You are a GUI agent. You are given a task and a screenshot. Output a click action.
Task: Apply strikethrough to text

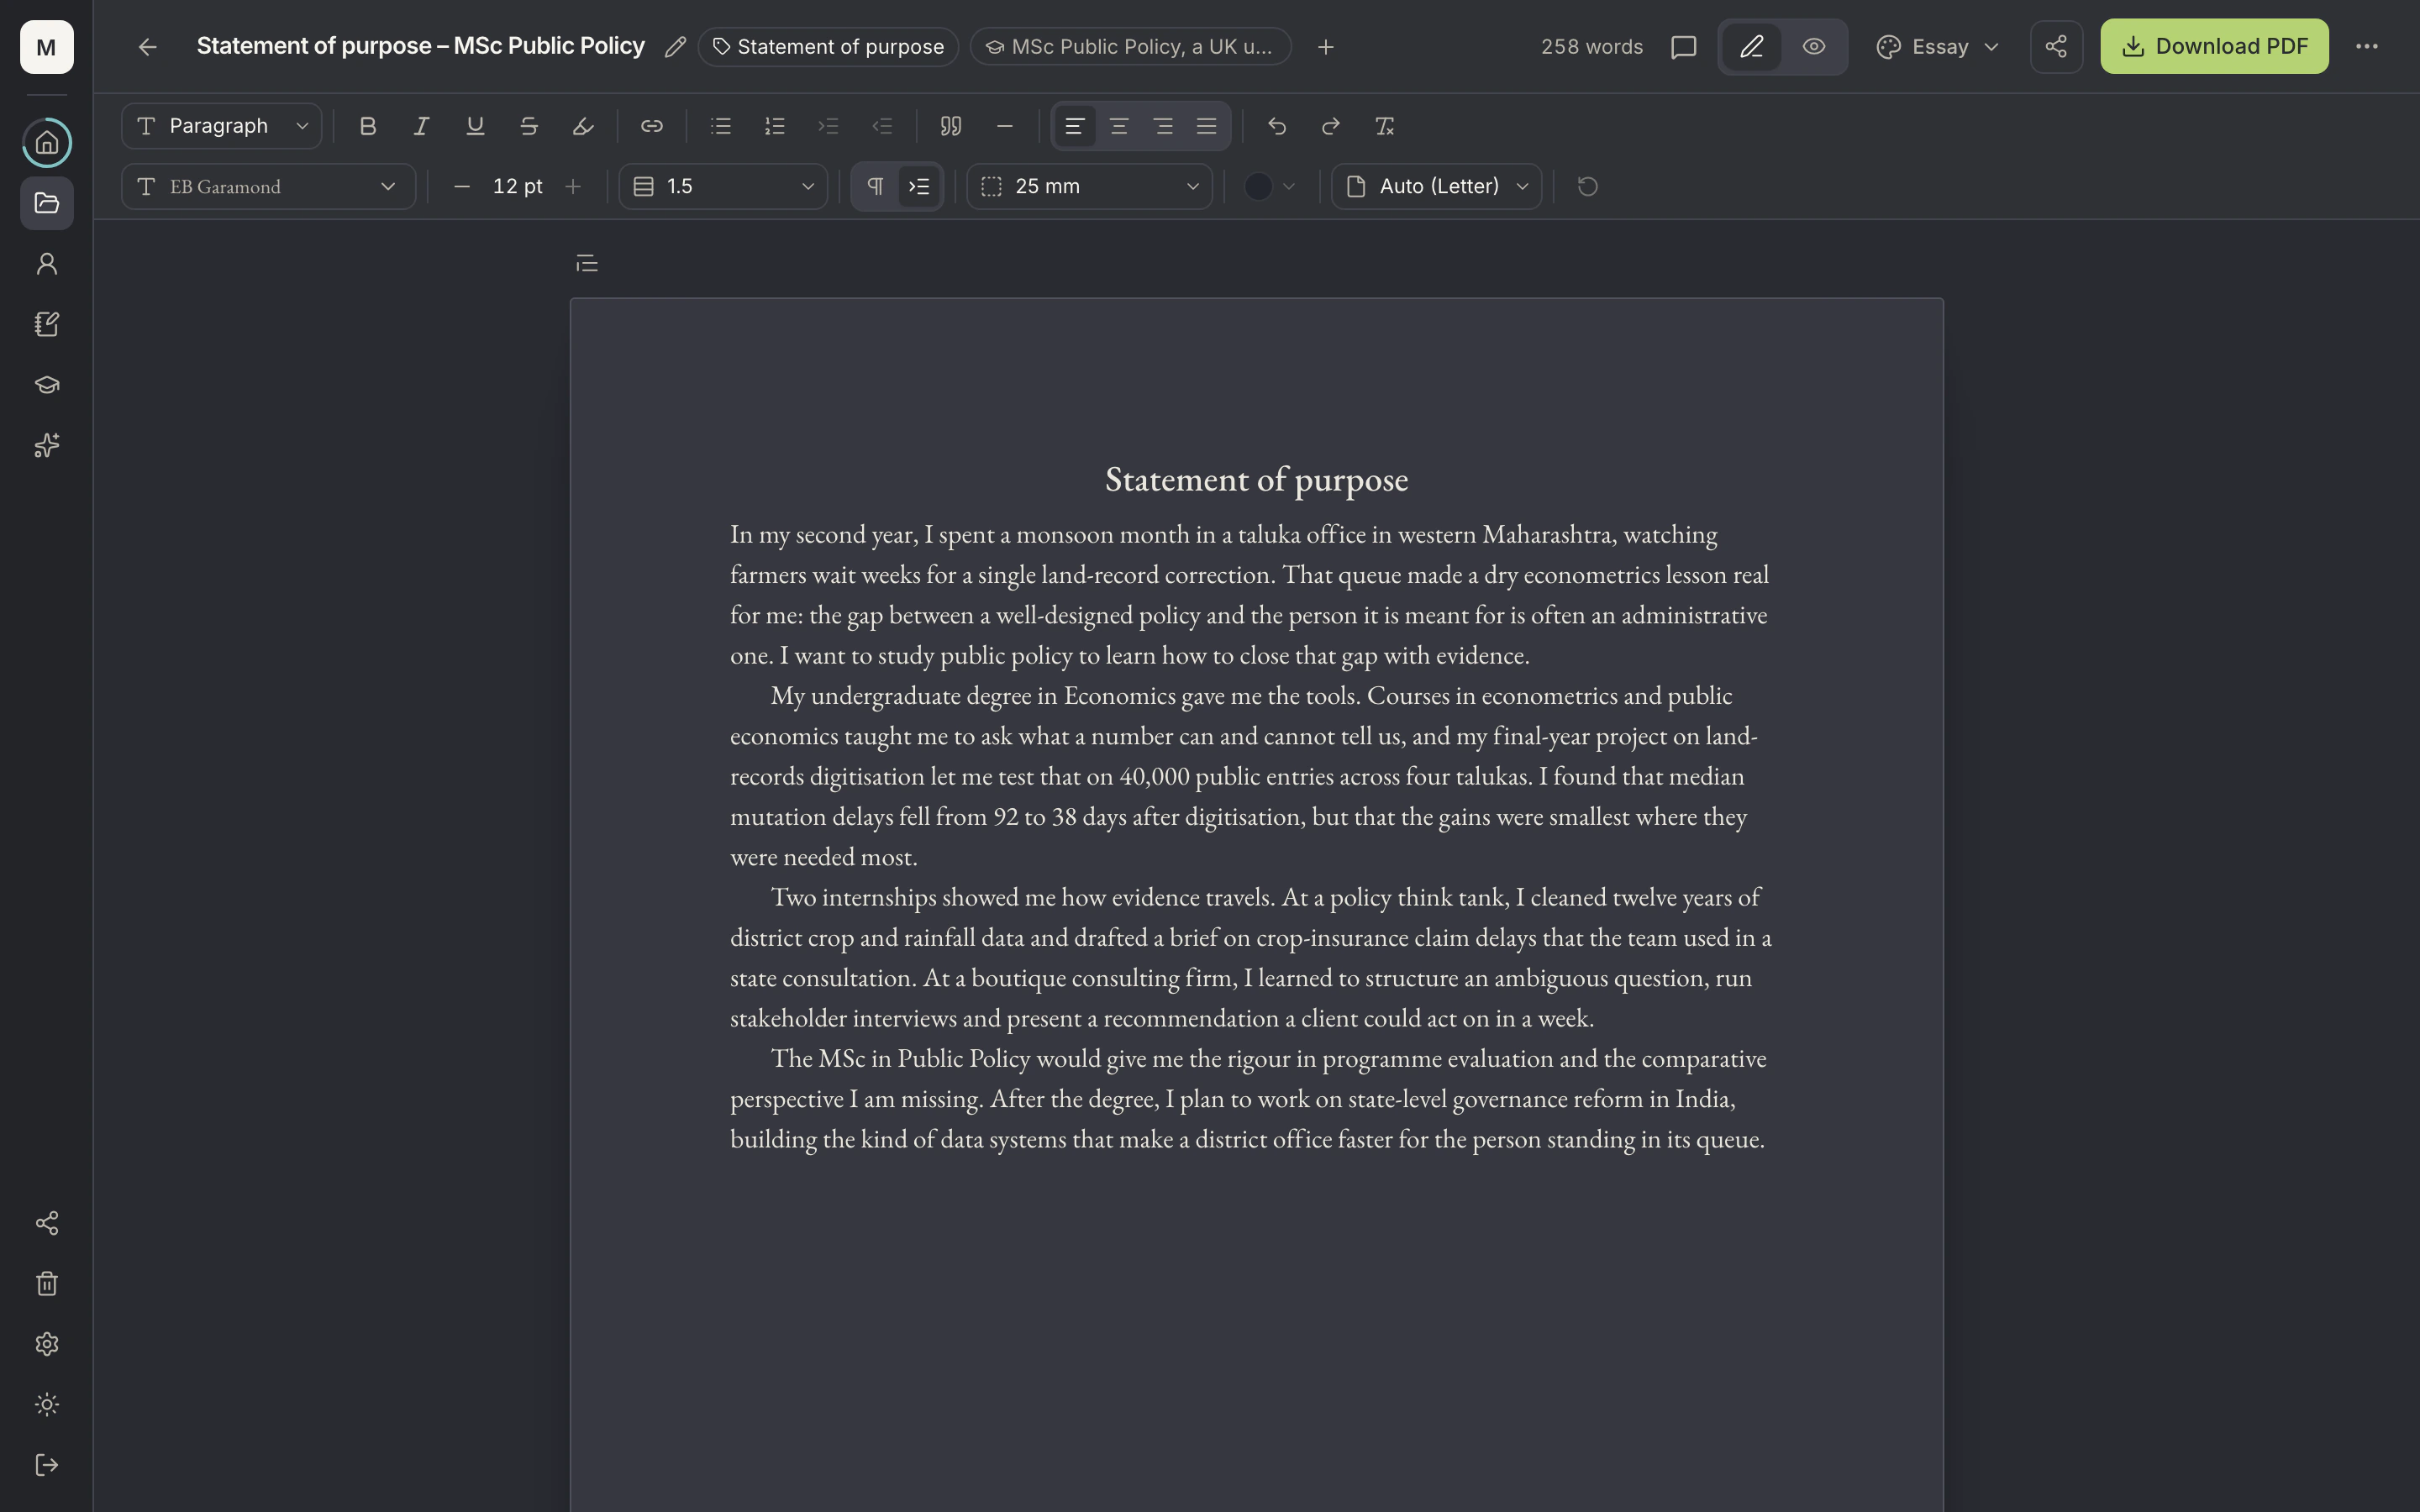point(529,126)
